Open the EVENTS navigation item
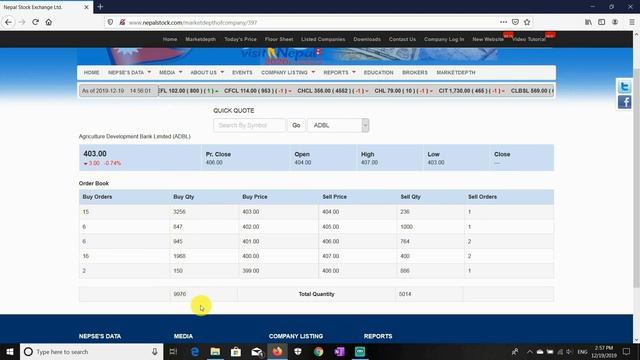640x360 pixels. 242,72
